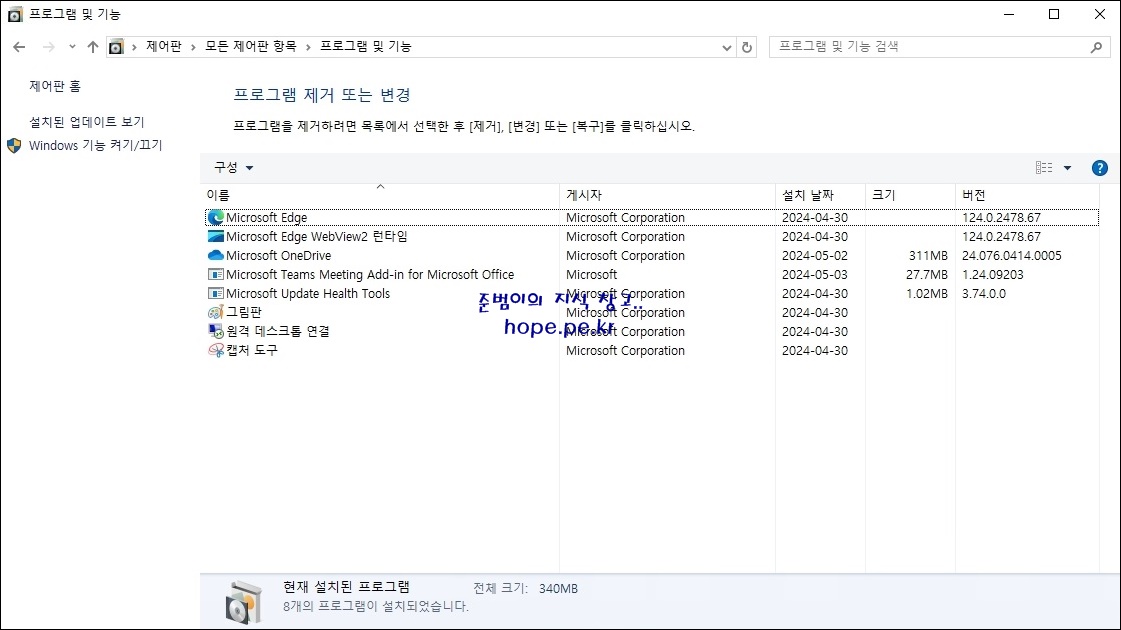This screenshot has width=1121, height=630.
Task: Sort by the 게시자 column header
Action: tap(667, 195)
